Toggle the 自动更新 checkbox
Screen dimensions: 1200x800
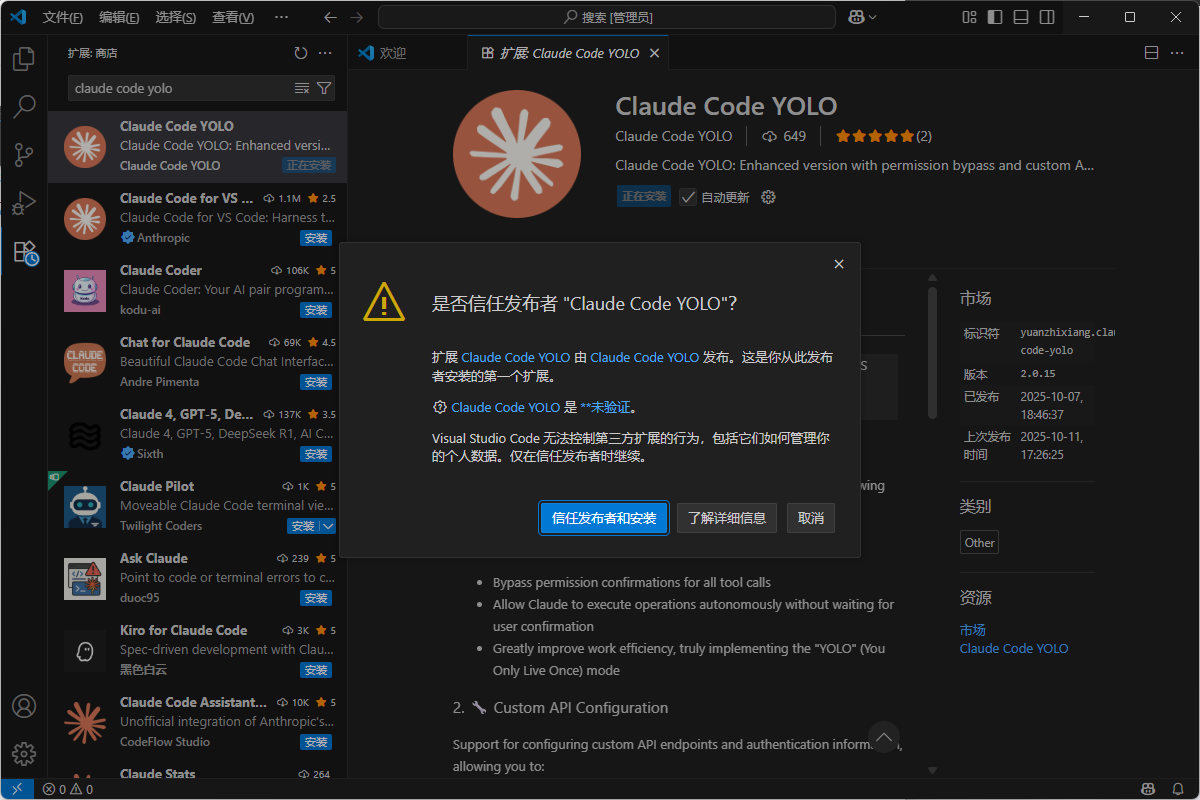[688, 197]
